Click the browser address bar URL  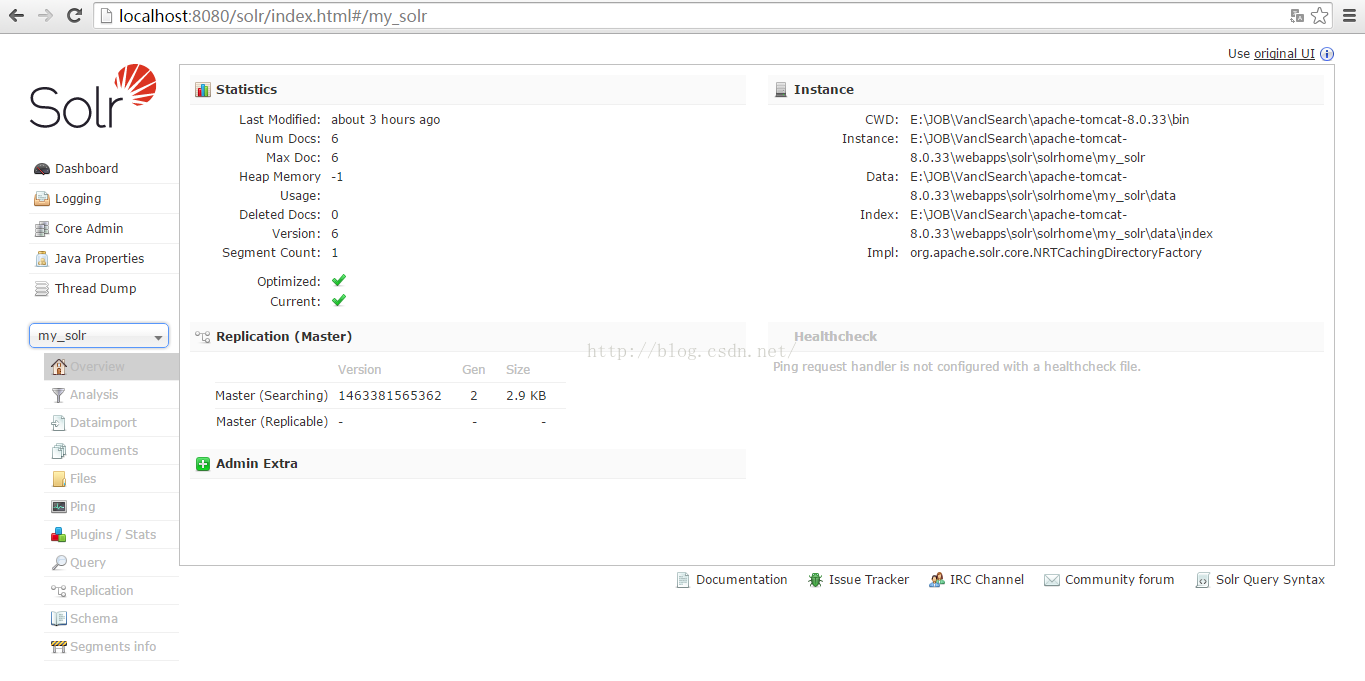273,16
